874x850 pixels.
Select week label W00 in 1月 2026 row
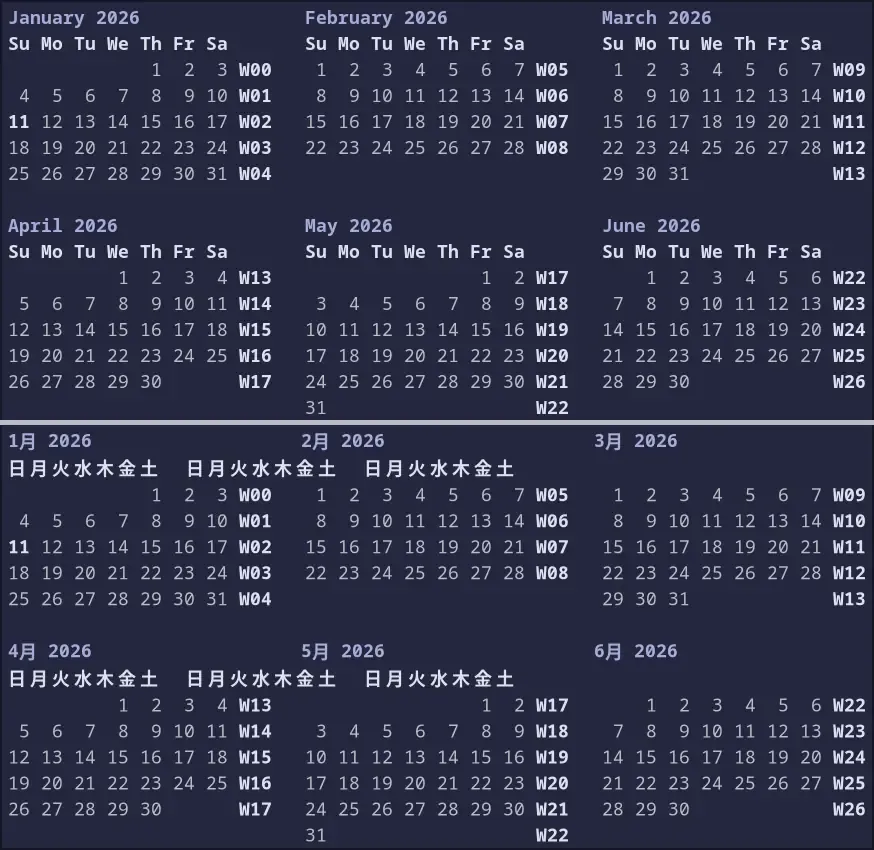[x=255, y=495]
